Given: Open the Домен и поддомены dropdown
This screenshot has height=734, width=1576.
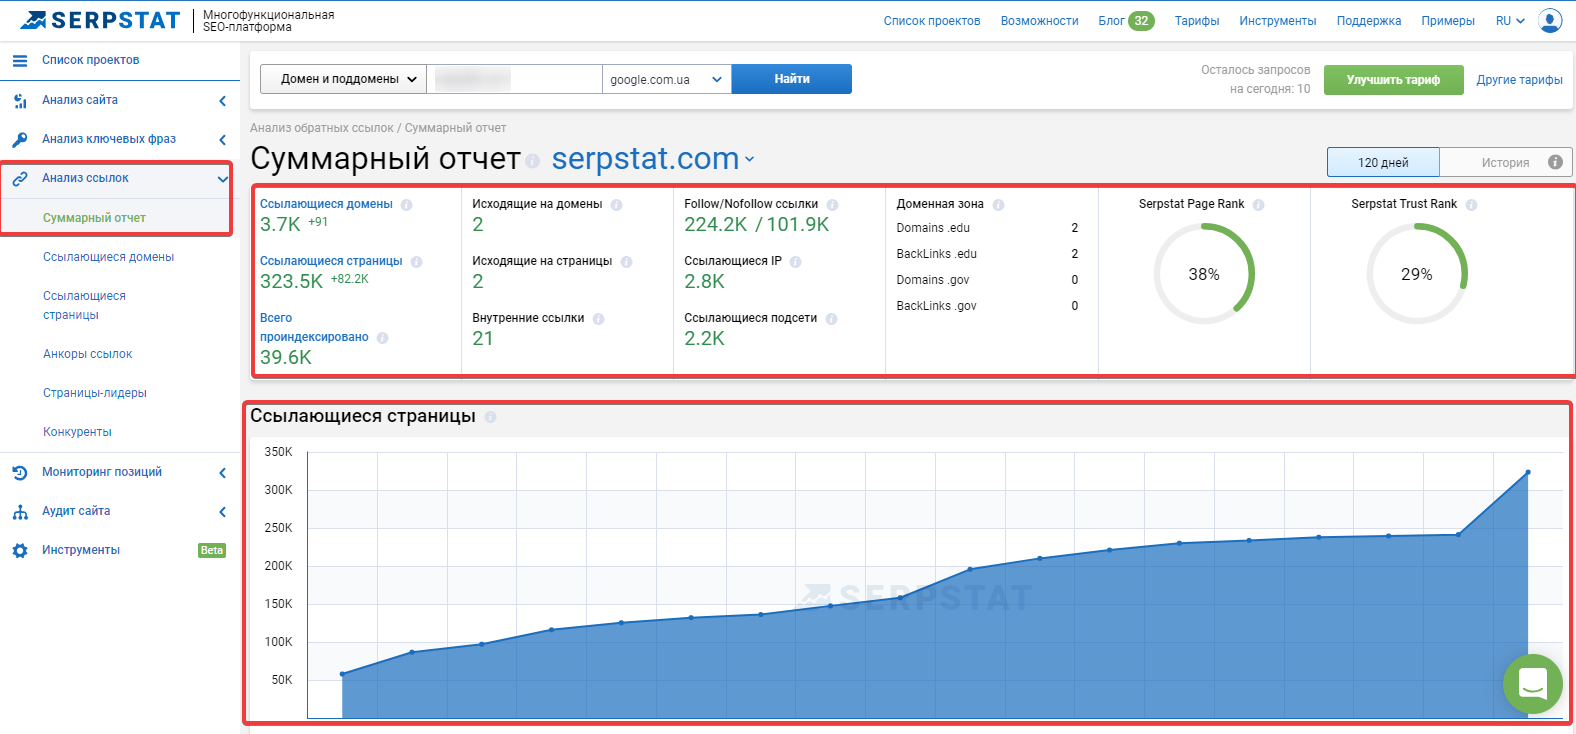Looking at the screenshot, I should (343, 79).
